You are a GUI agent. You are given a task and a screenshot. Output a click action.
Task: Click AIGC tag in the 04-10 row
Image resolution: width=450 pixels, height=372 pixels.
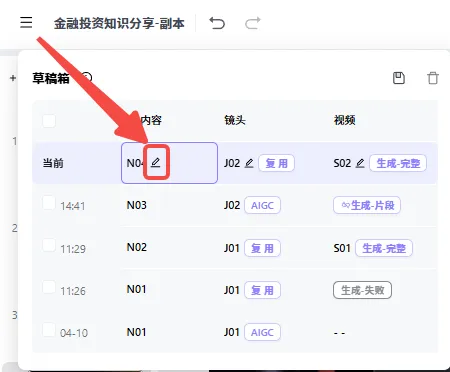(262, 332)
